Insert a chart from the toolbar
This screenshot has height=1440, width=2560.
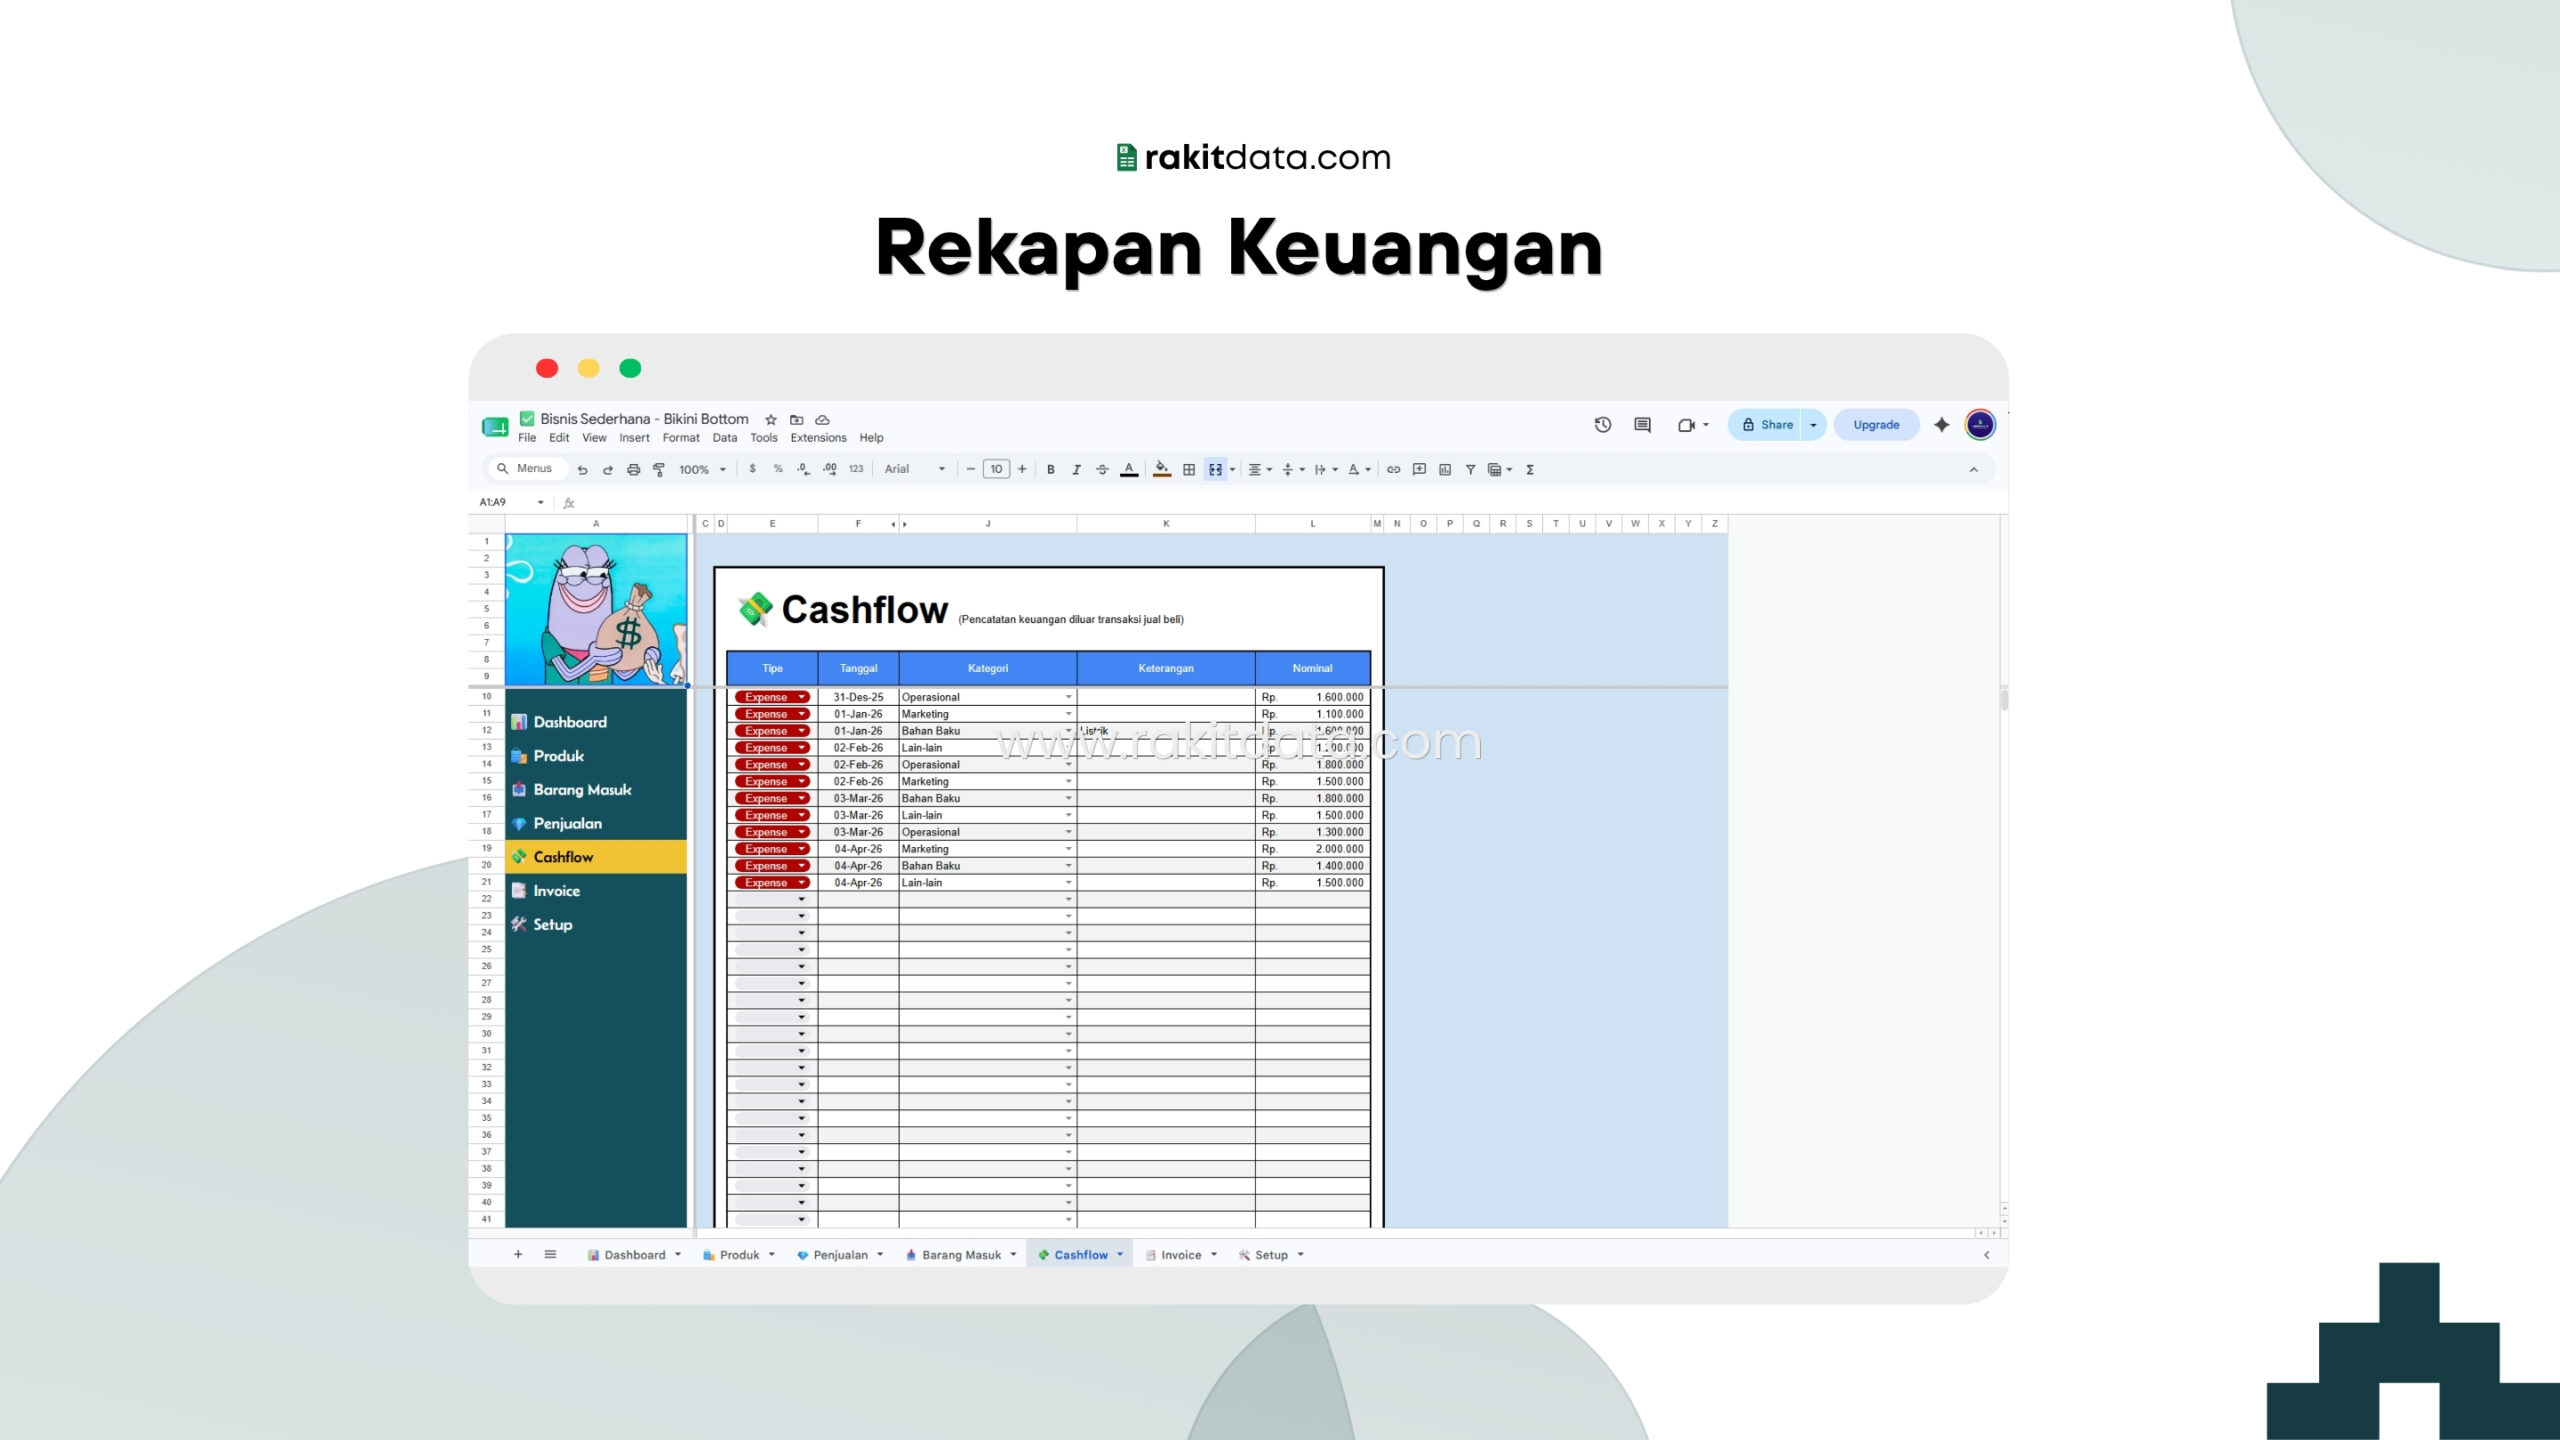[x=1445, y=469]
